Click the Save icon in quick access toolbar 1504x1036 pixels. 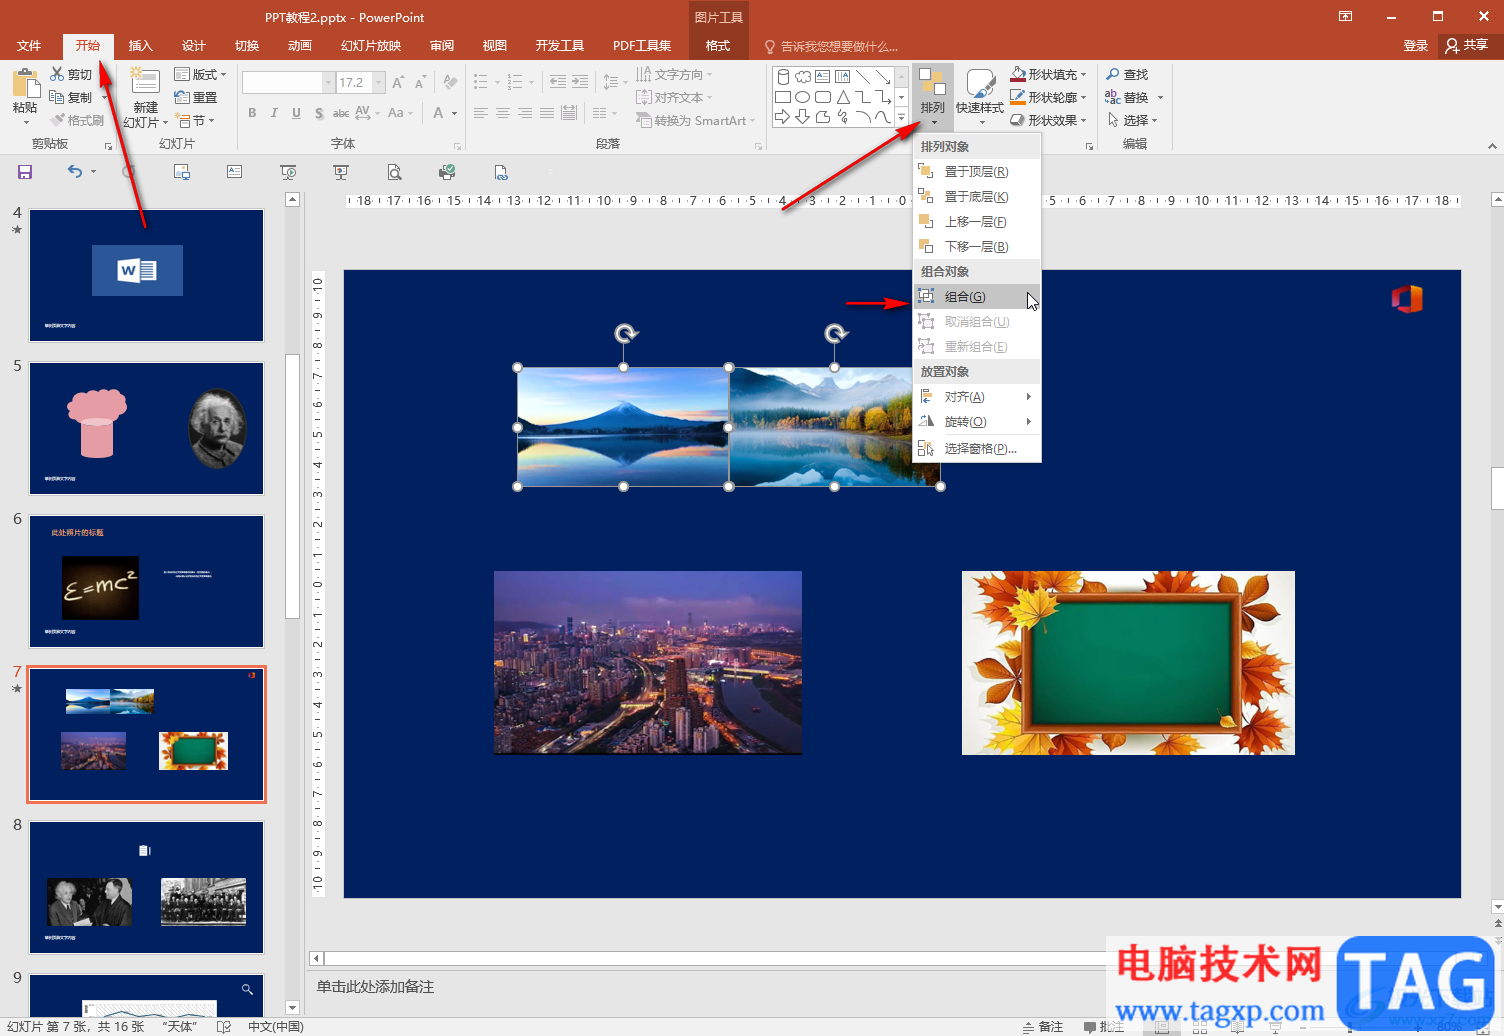point(25,172)
